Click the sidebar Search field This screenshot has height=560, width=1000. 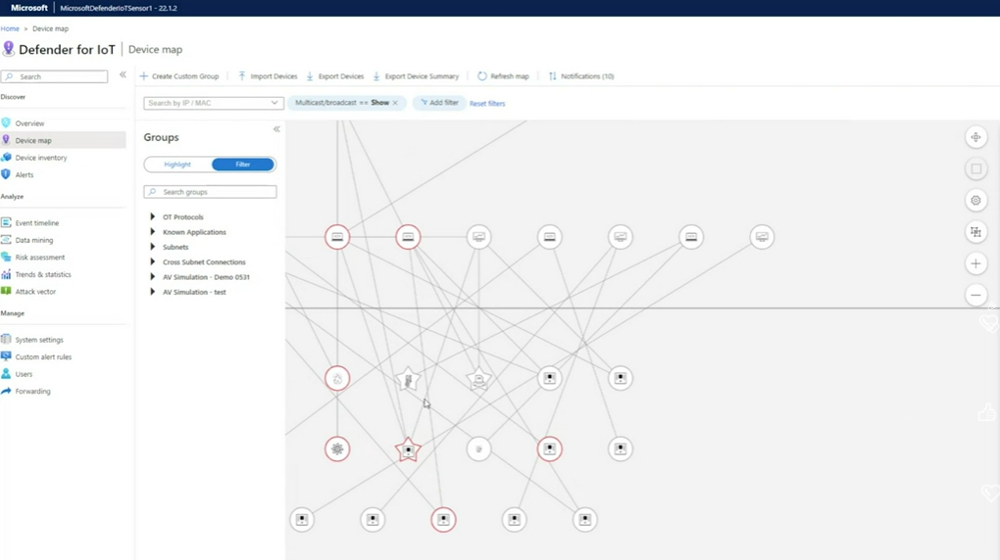tap(55, 77)
